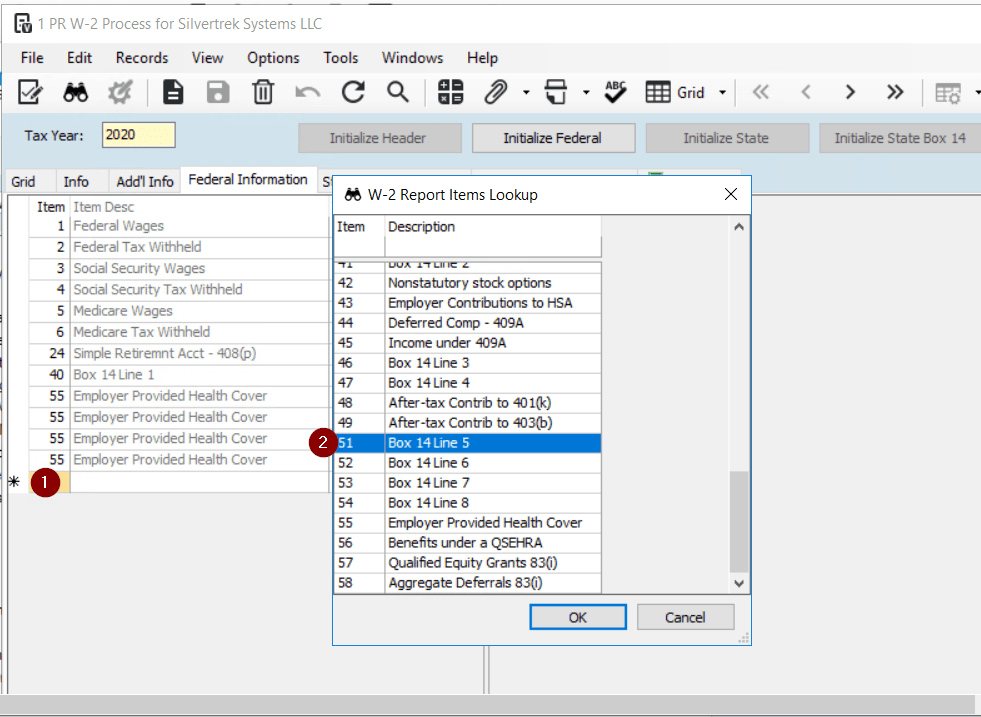Viewport: 981px width, 717px height.
Task: Select 'Benefits under a QSEHRA' row
Action: pos(467,543)
